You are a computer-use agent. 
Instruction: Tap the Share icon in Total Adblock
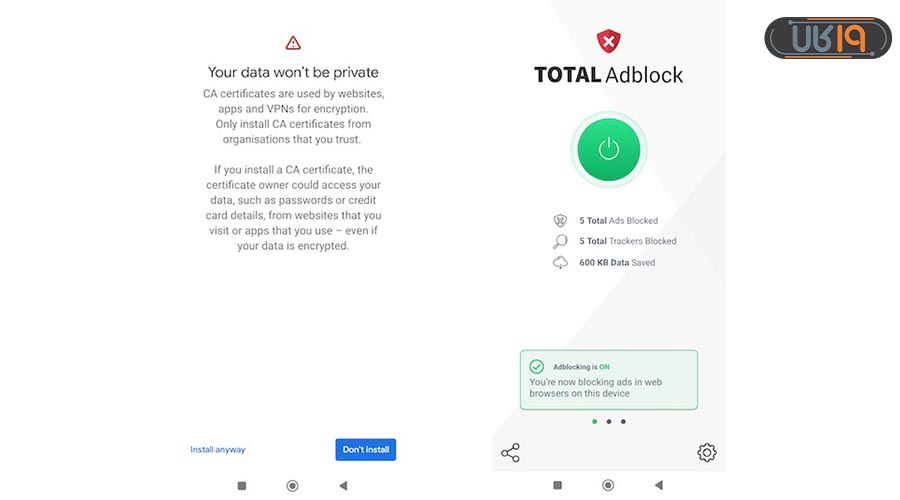tap(510, 453)
